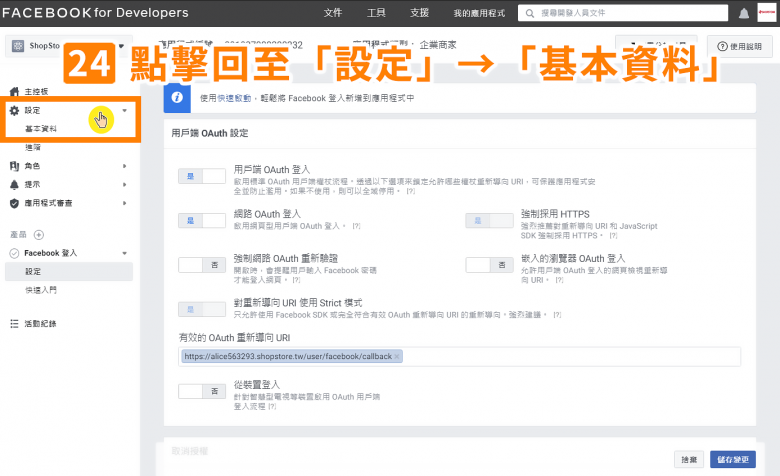780x476 pixels.
Task: Click help mark beside Login from Devices description
Action: tap(272, 406)
